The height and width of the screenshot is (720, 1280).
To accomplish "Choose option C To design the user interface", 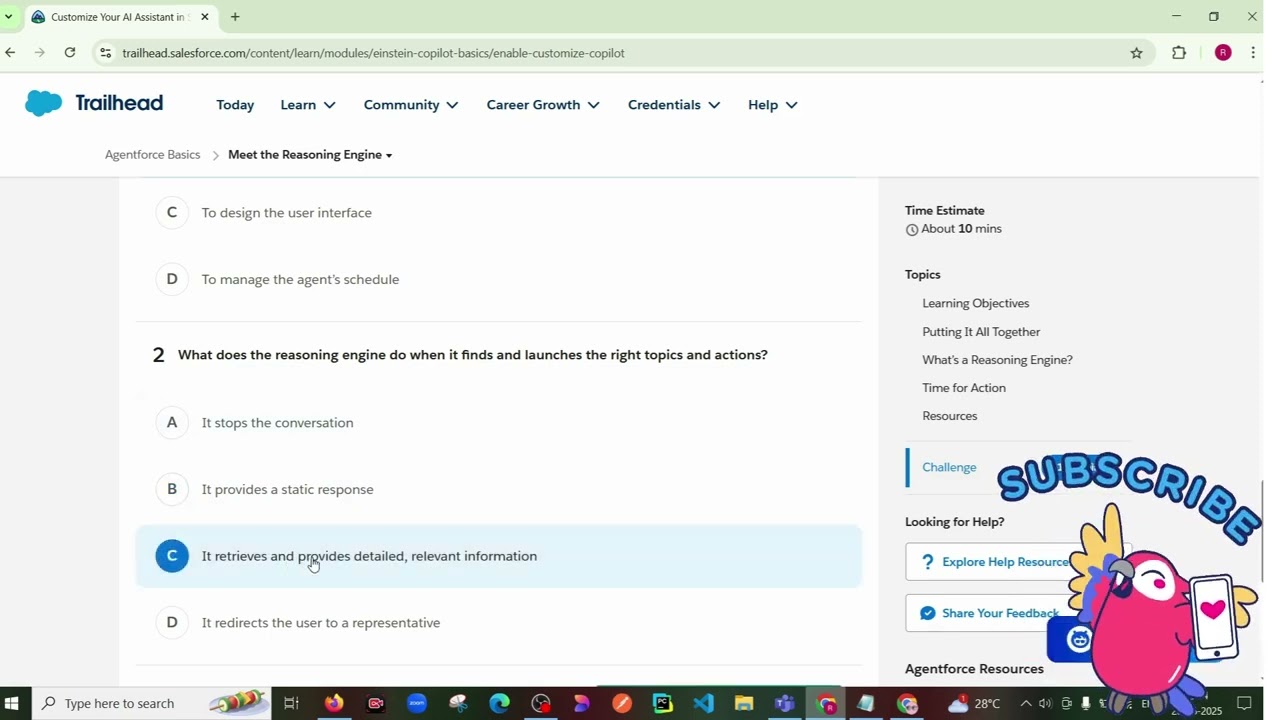I will [x=498, y=212].
